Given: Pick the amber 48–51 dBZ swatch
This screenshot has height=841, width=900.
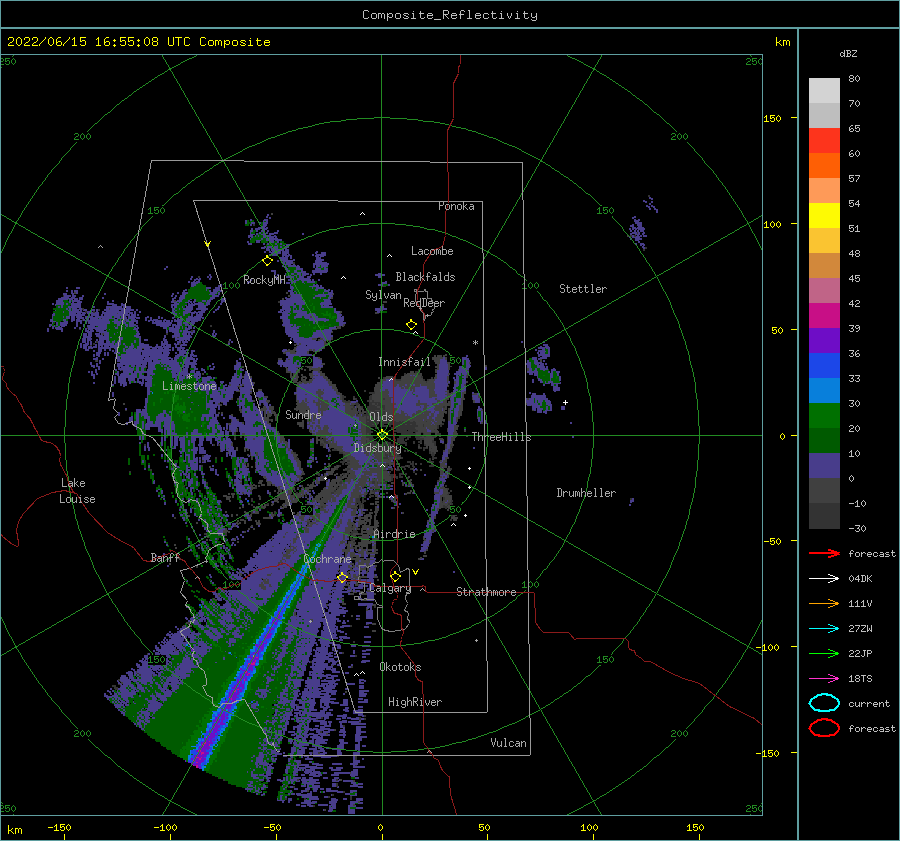Looking at the screenshot, I should click(x=824, y=241).
